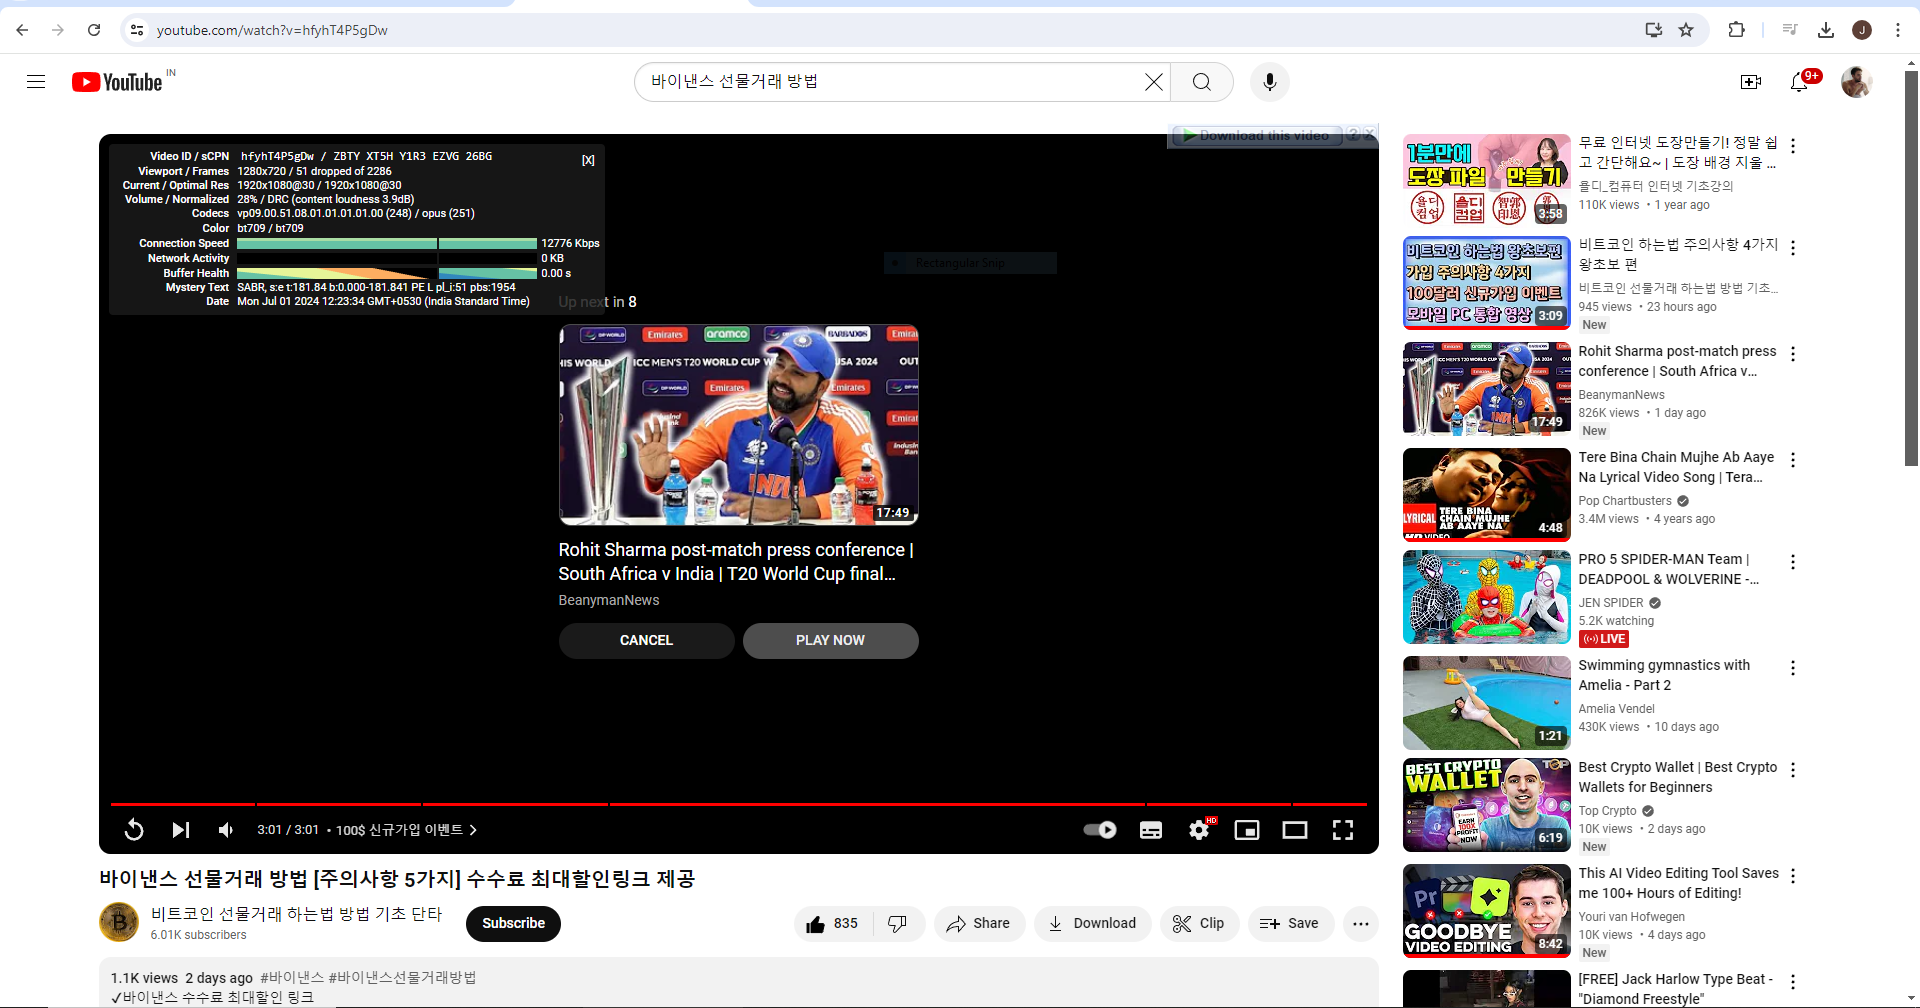Toggle theater mode

pos(1295,830)
